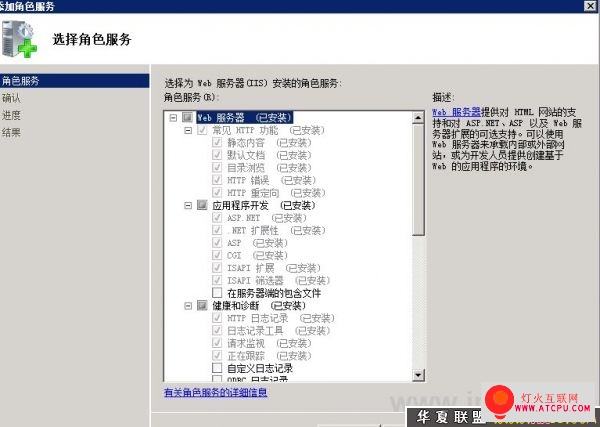This screenshot has height=427, width=600.
Task: Toggle the CGI checkbox
Action: (217, 255)
